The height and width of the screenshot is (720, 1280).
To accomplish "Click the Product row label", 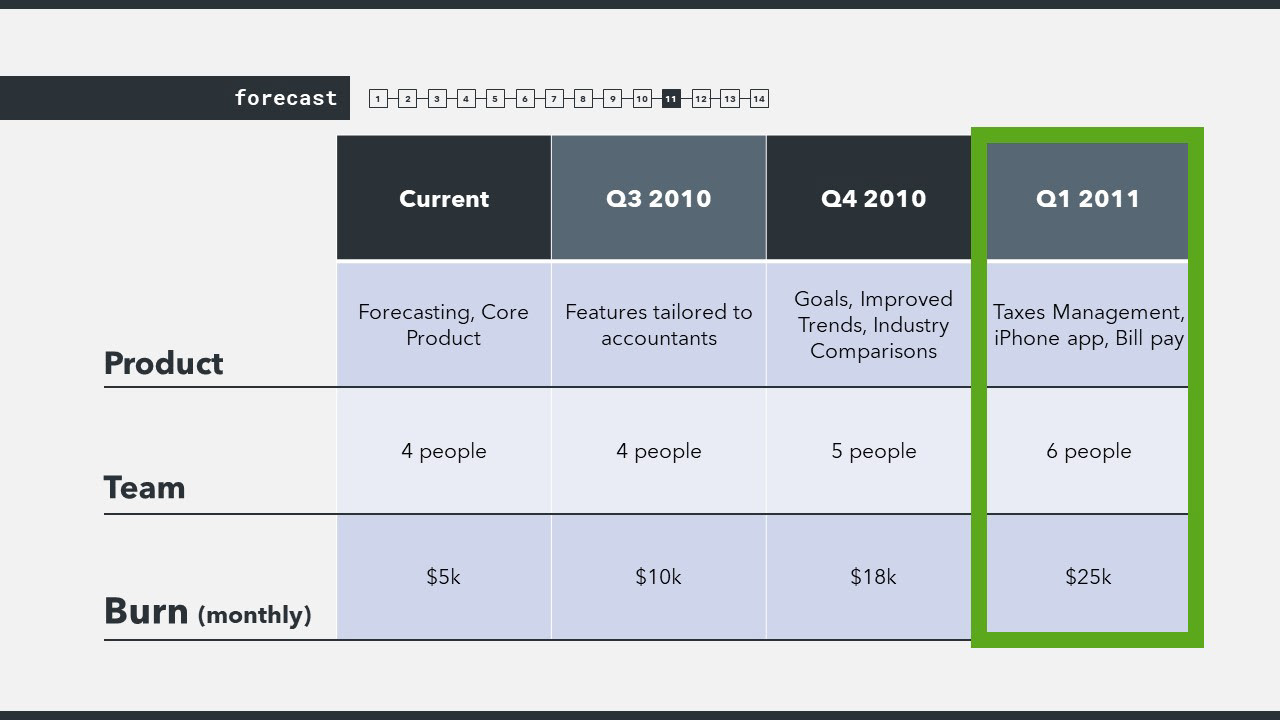I will coord(164,363).
